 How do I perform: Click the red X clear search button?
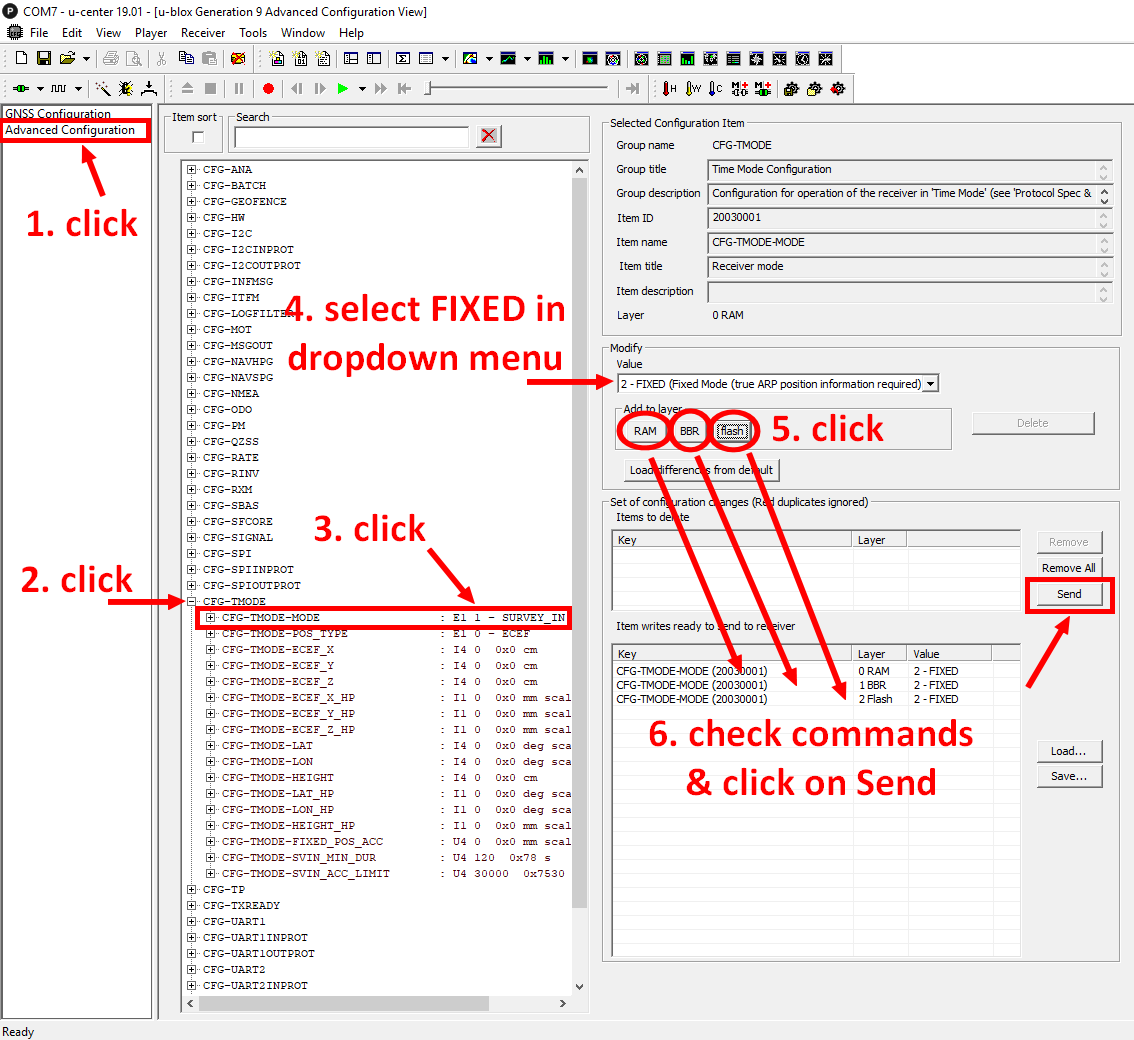489,136
